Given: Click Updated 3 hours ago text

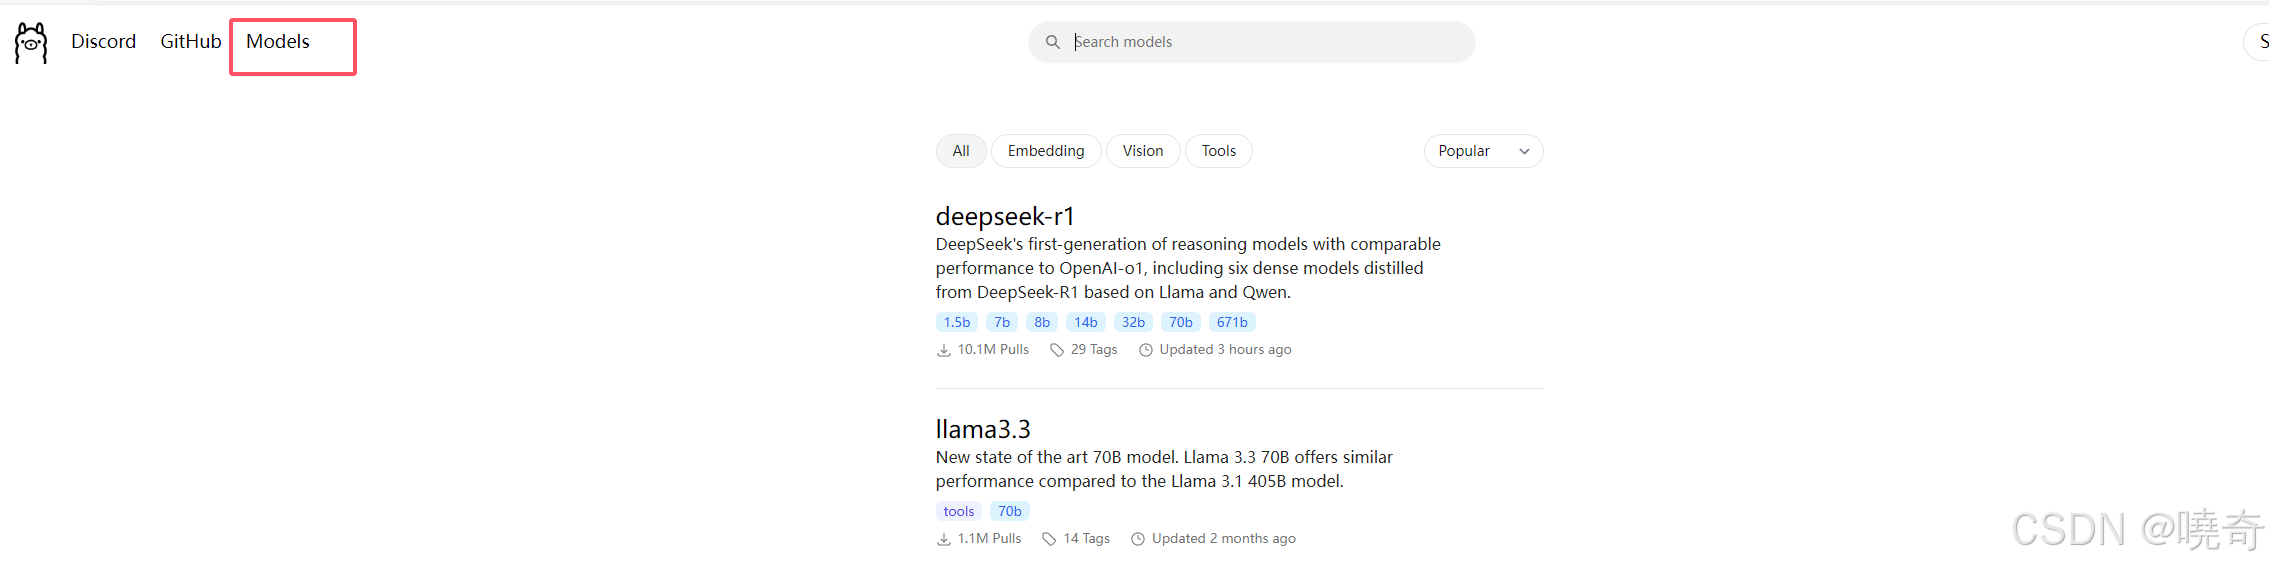Looking at the screenshot, I should point(1225,350).
